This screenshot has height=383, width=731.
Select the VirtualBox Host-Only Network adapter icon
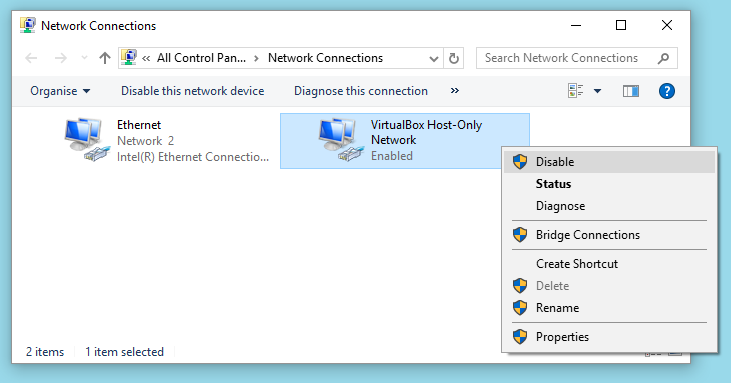[341, 140]
